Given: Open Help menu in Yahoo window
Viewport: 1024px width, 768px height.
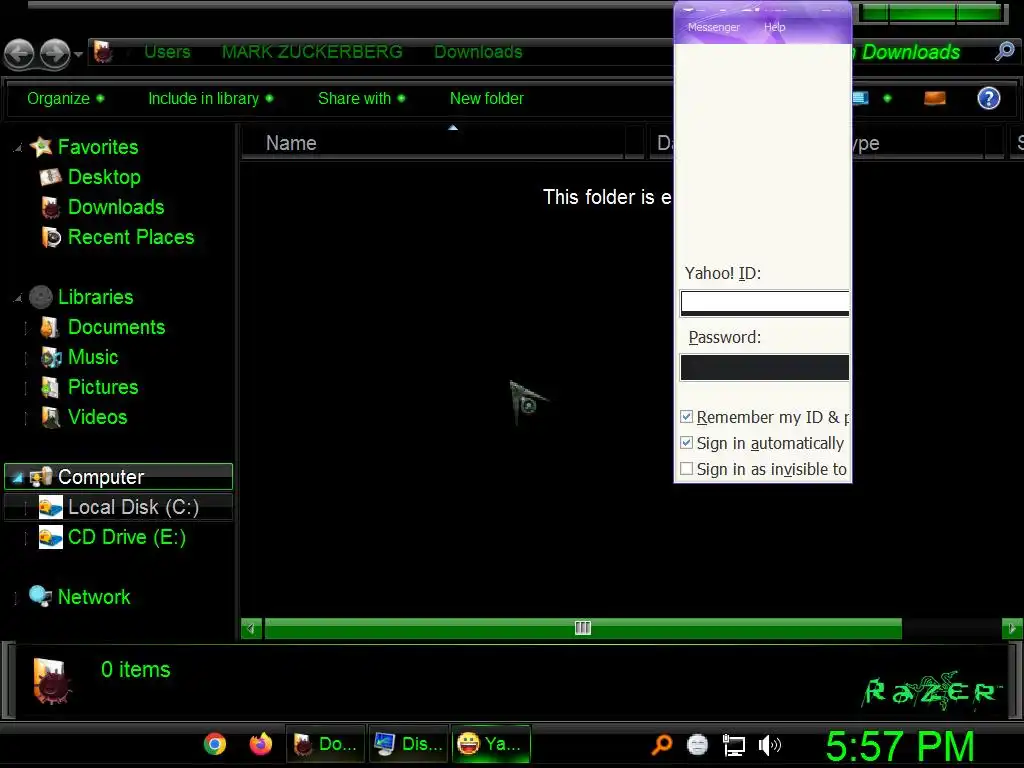Looking at the screenshot, I should tap(775, 27).
